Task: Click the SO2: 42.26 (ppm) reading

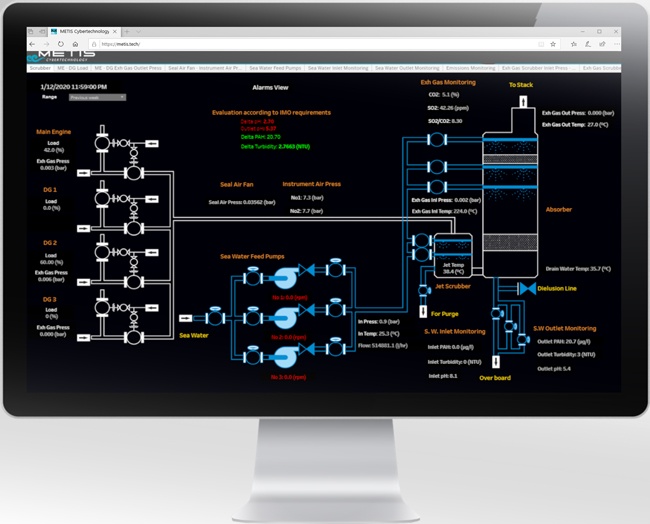Action: coord(449,108)
